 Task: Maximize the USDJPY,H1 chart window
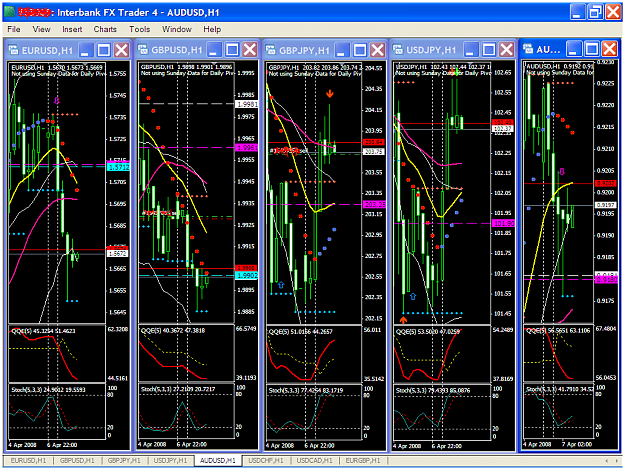tap(489, 49)
